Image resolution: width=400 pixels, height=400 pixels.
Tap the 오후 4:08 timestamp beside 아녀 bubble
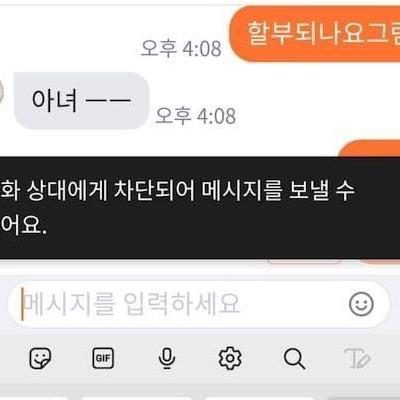click(x=196, y=116)
